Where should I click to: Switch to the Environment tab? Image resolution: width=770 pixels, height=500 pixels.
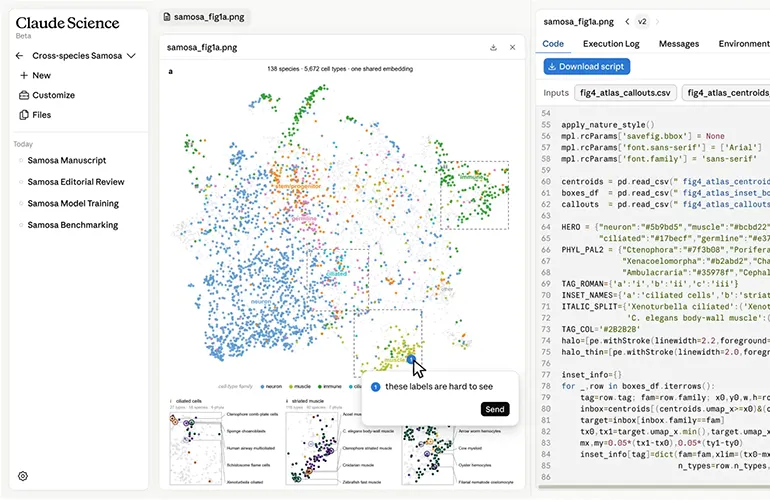click(744, 44)
